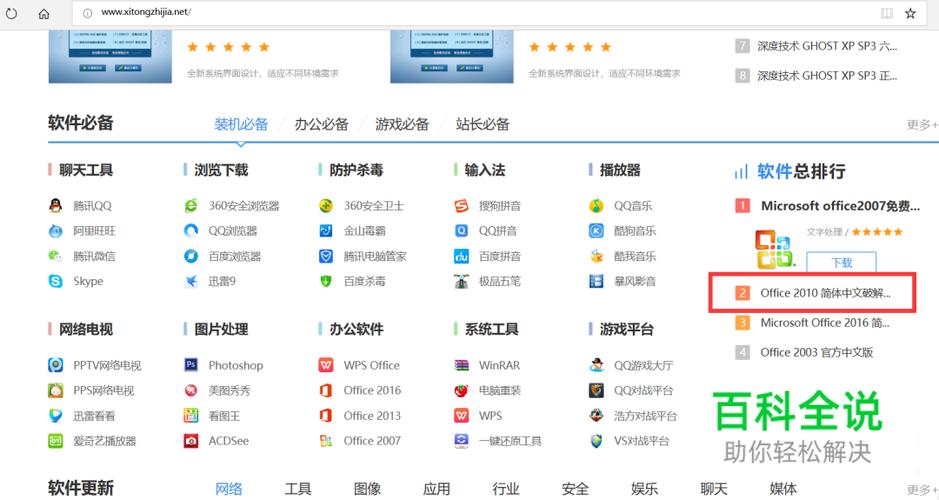Open the reading view icon in address bar
This screenshot has height=500, width=939.
887,13
